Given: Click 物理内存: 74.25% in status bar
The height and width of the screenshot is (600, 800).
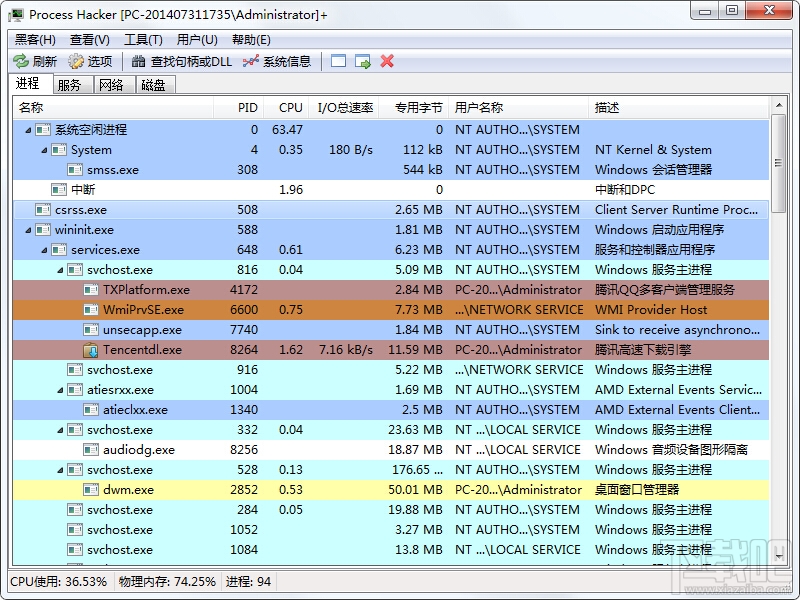Looking at the screenshot, I should point(167,582).
